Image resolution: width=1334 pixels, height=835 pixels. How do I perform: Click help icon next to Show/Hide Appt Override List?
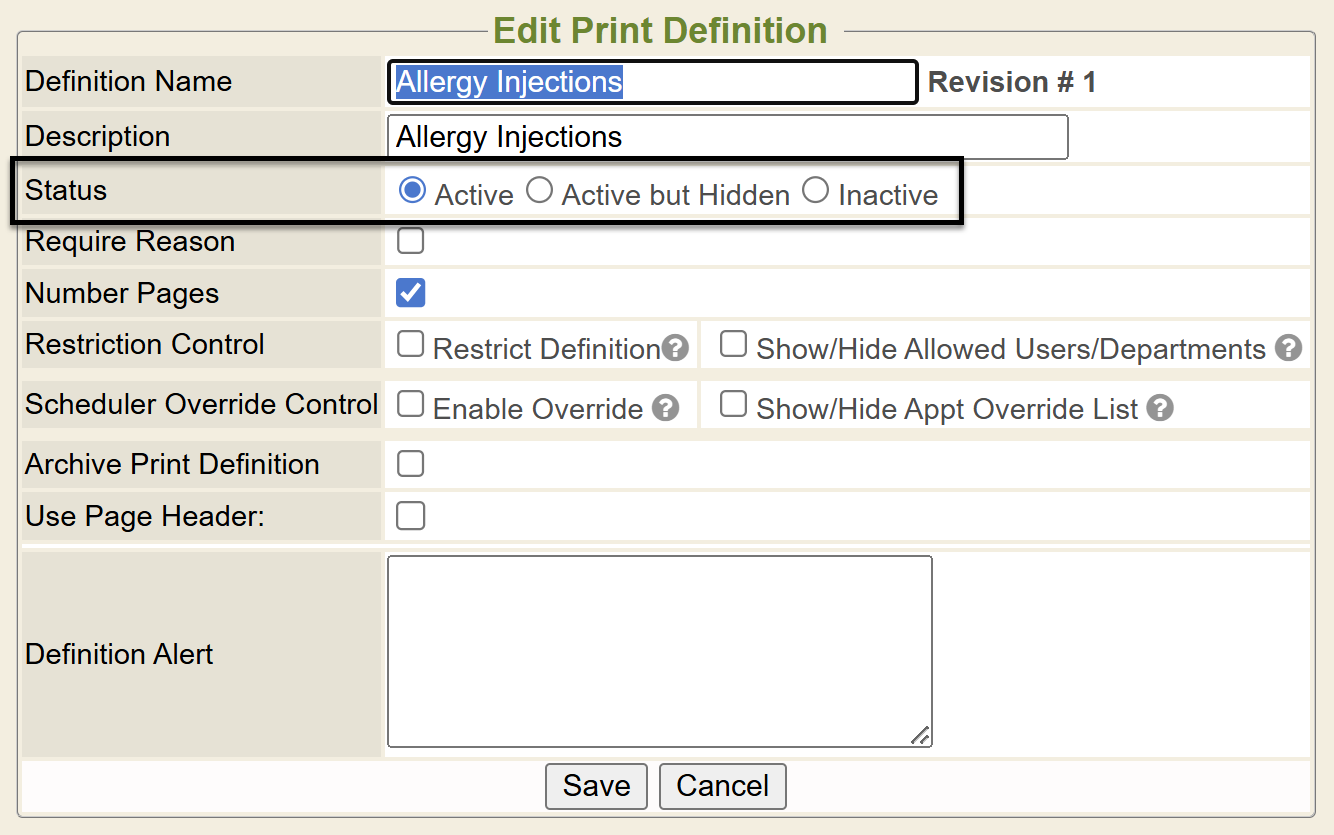1160,409
